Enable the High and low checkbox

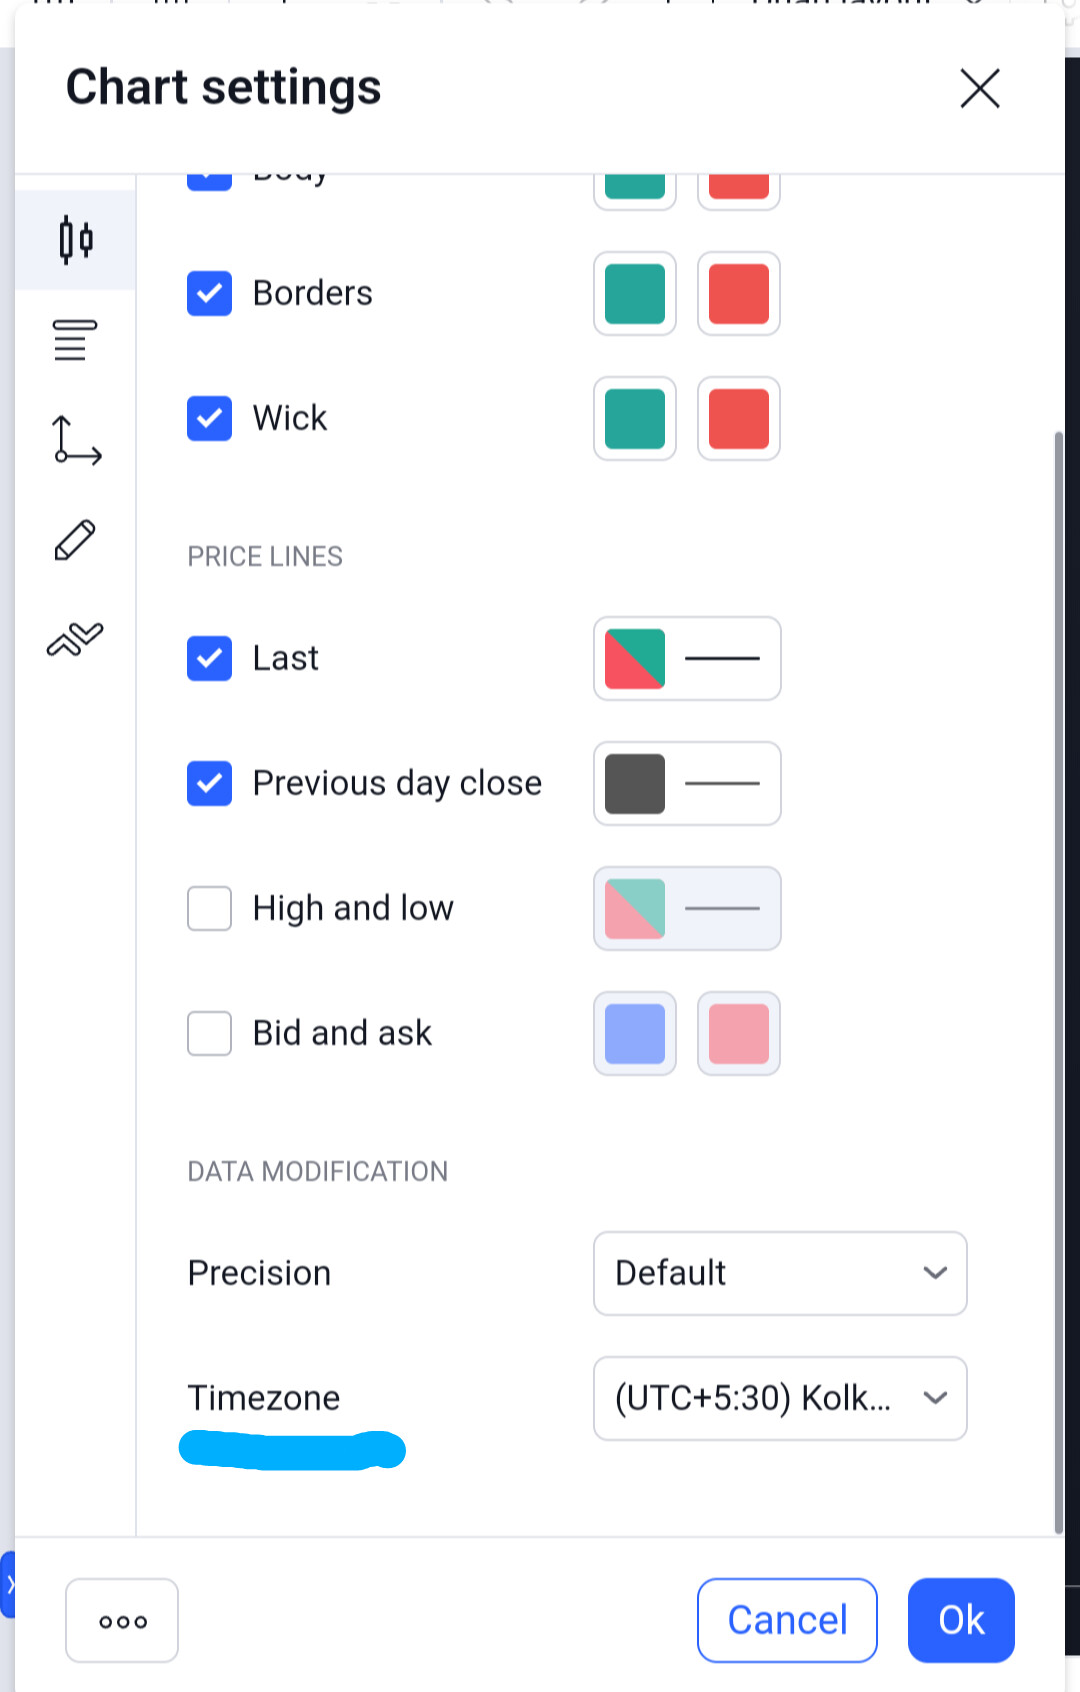209,908
